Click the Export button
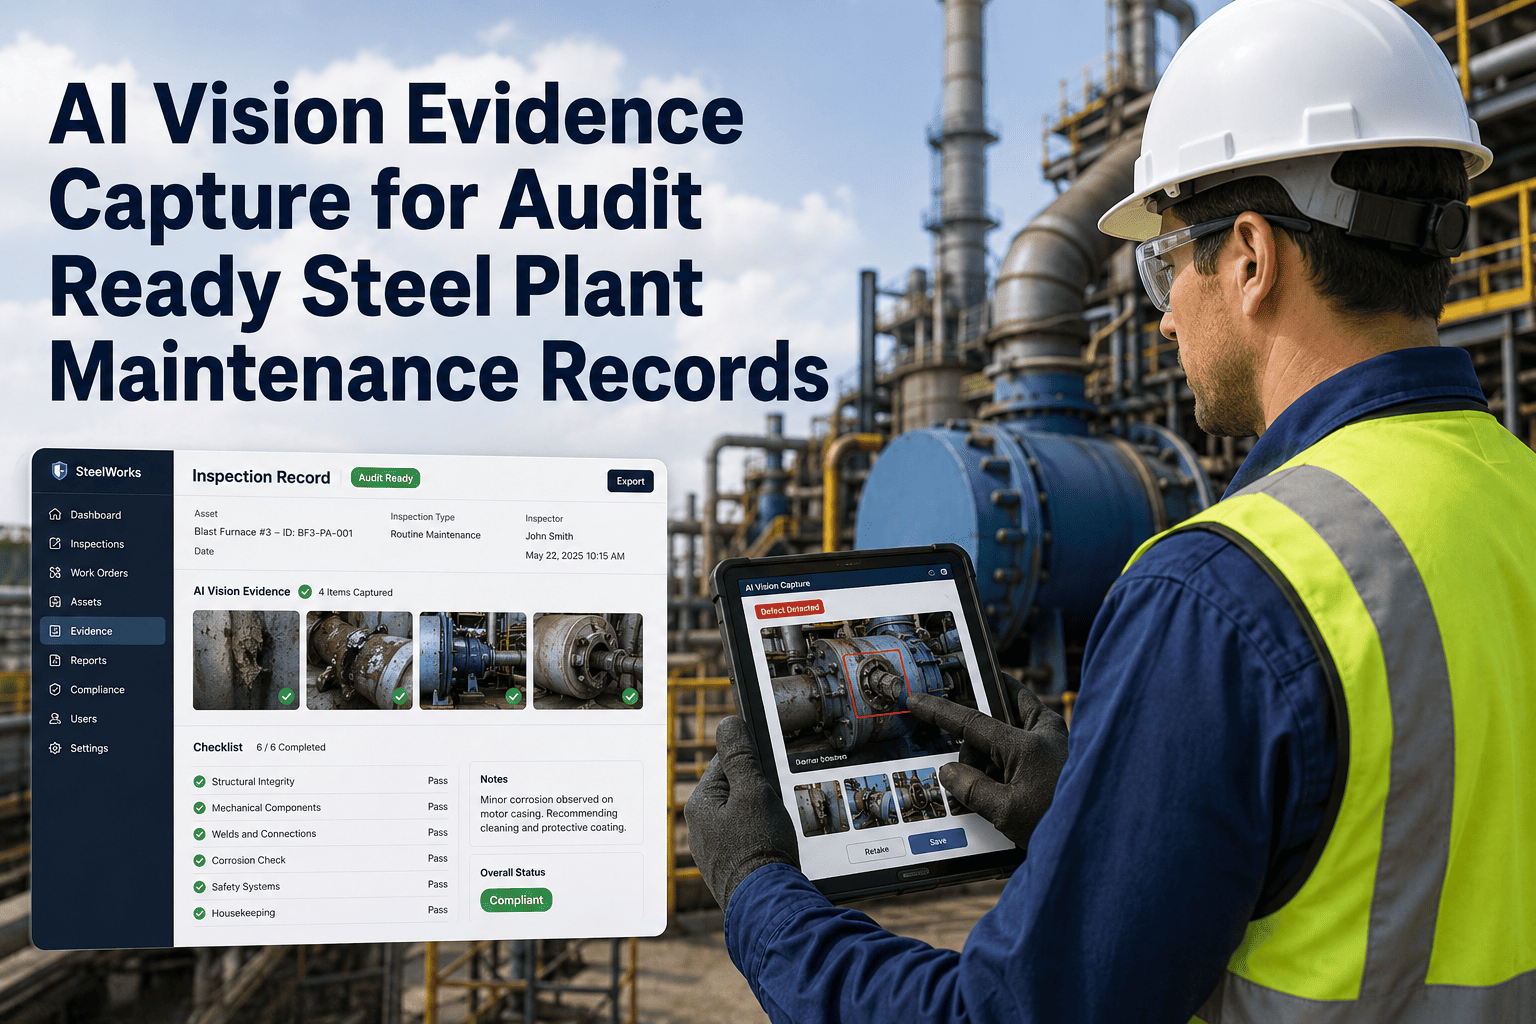Screen dimensions: 1536x1024 (x=630, y=481)
